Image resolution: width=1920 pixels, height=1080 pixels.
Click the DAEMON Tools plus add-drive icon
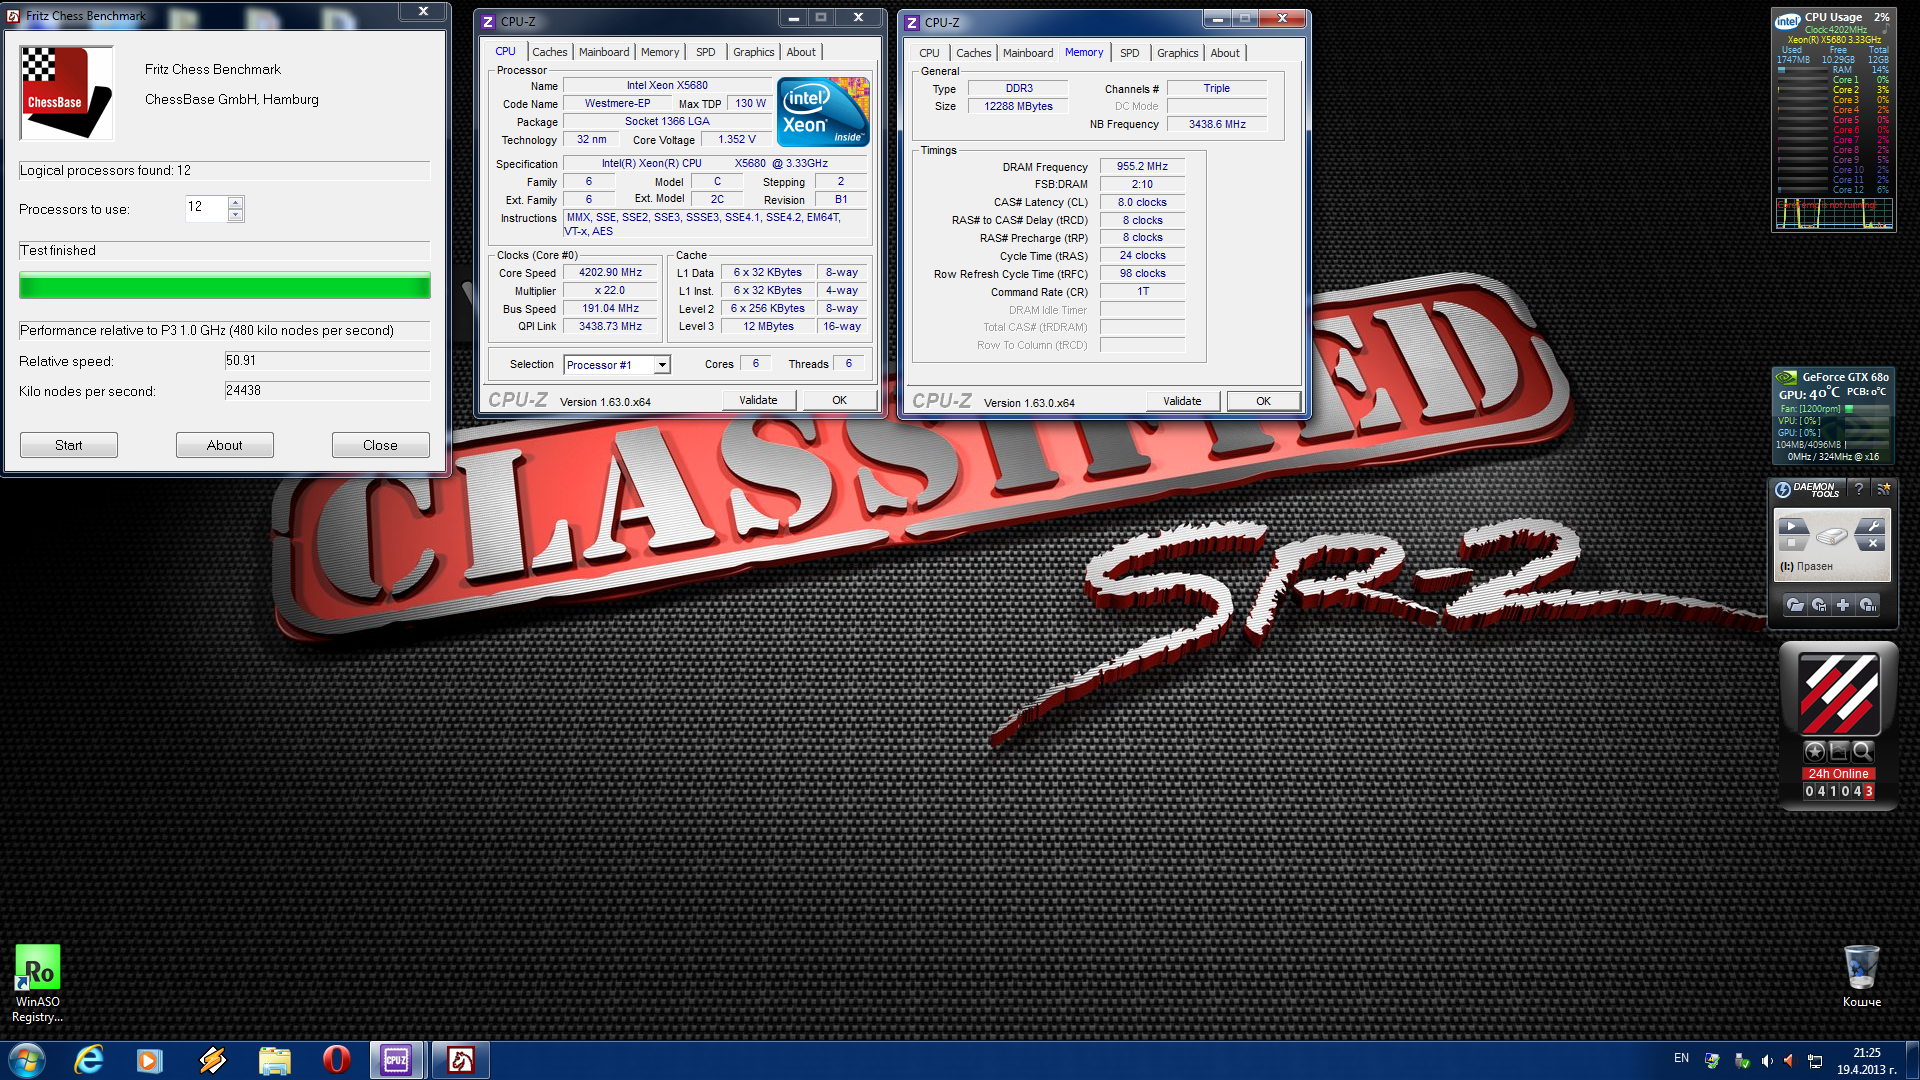pos(1843,605)
